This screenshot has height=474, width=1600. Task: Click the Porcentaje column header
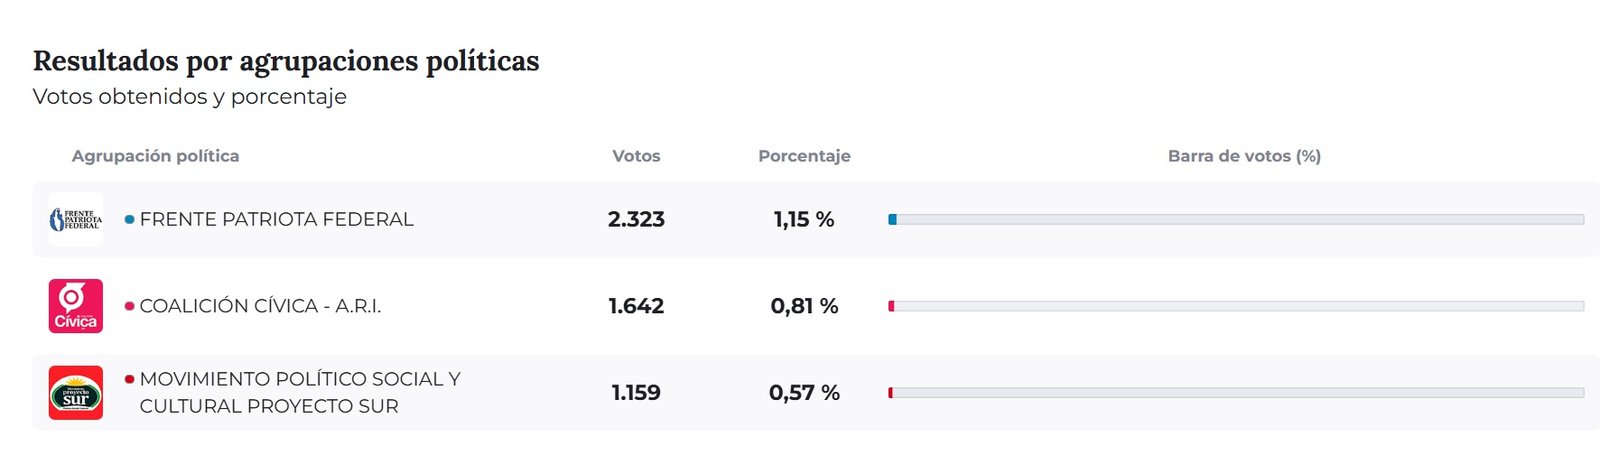pyautogui.click(x=804, y=156)
